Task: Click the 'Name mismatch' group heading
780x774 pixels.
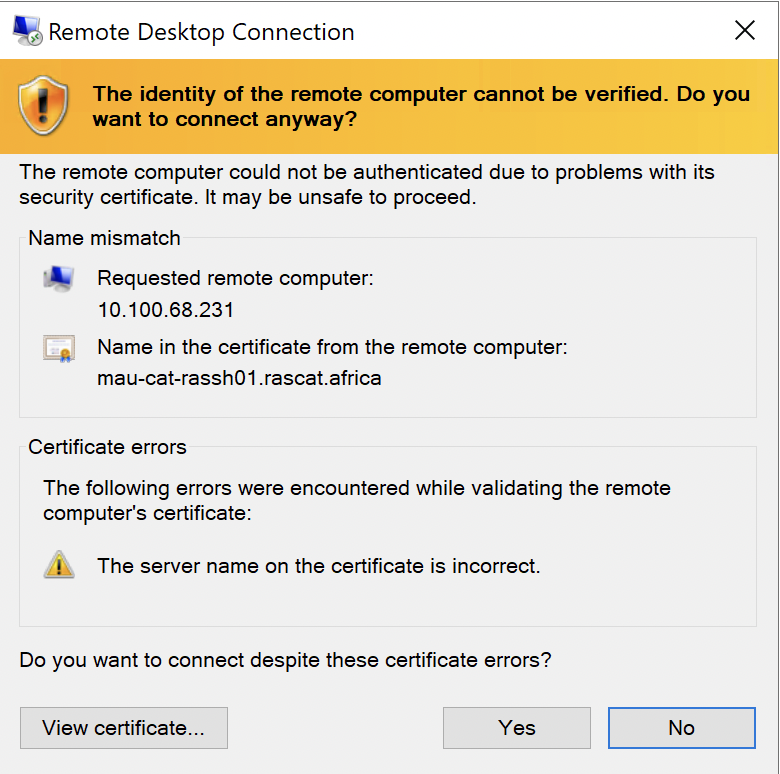Action: (104, 238)
